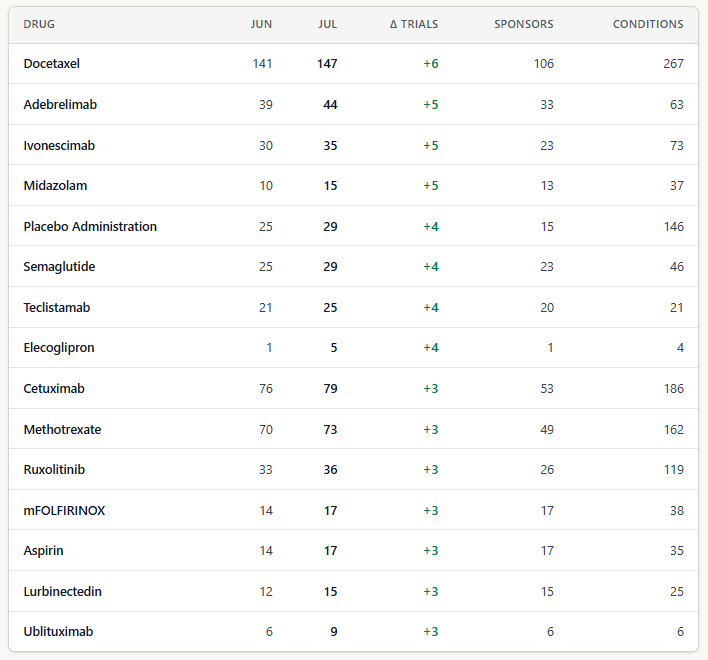
Task: Select the Lurbinectedin drug name
Action: coord(62,592)
